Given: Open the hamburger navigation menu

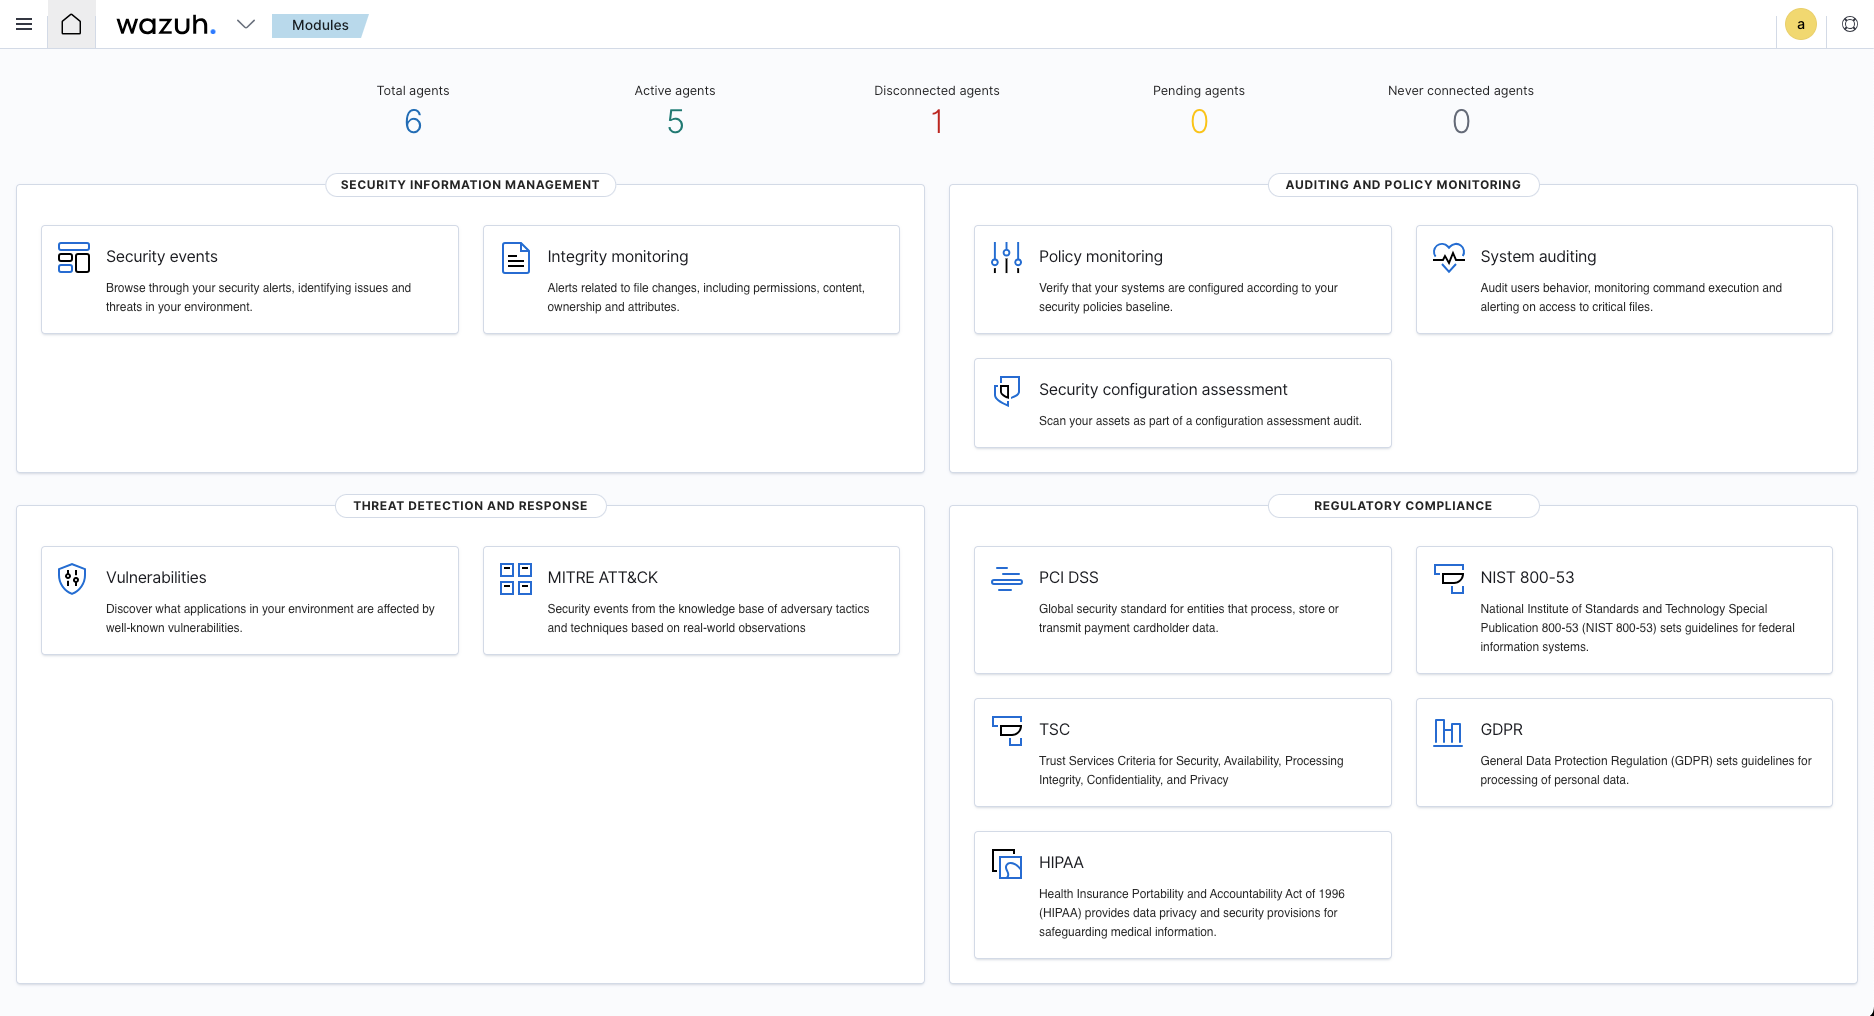Looking at the screenshot, I should coord(24,24).
